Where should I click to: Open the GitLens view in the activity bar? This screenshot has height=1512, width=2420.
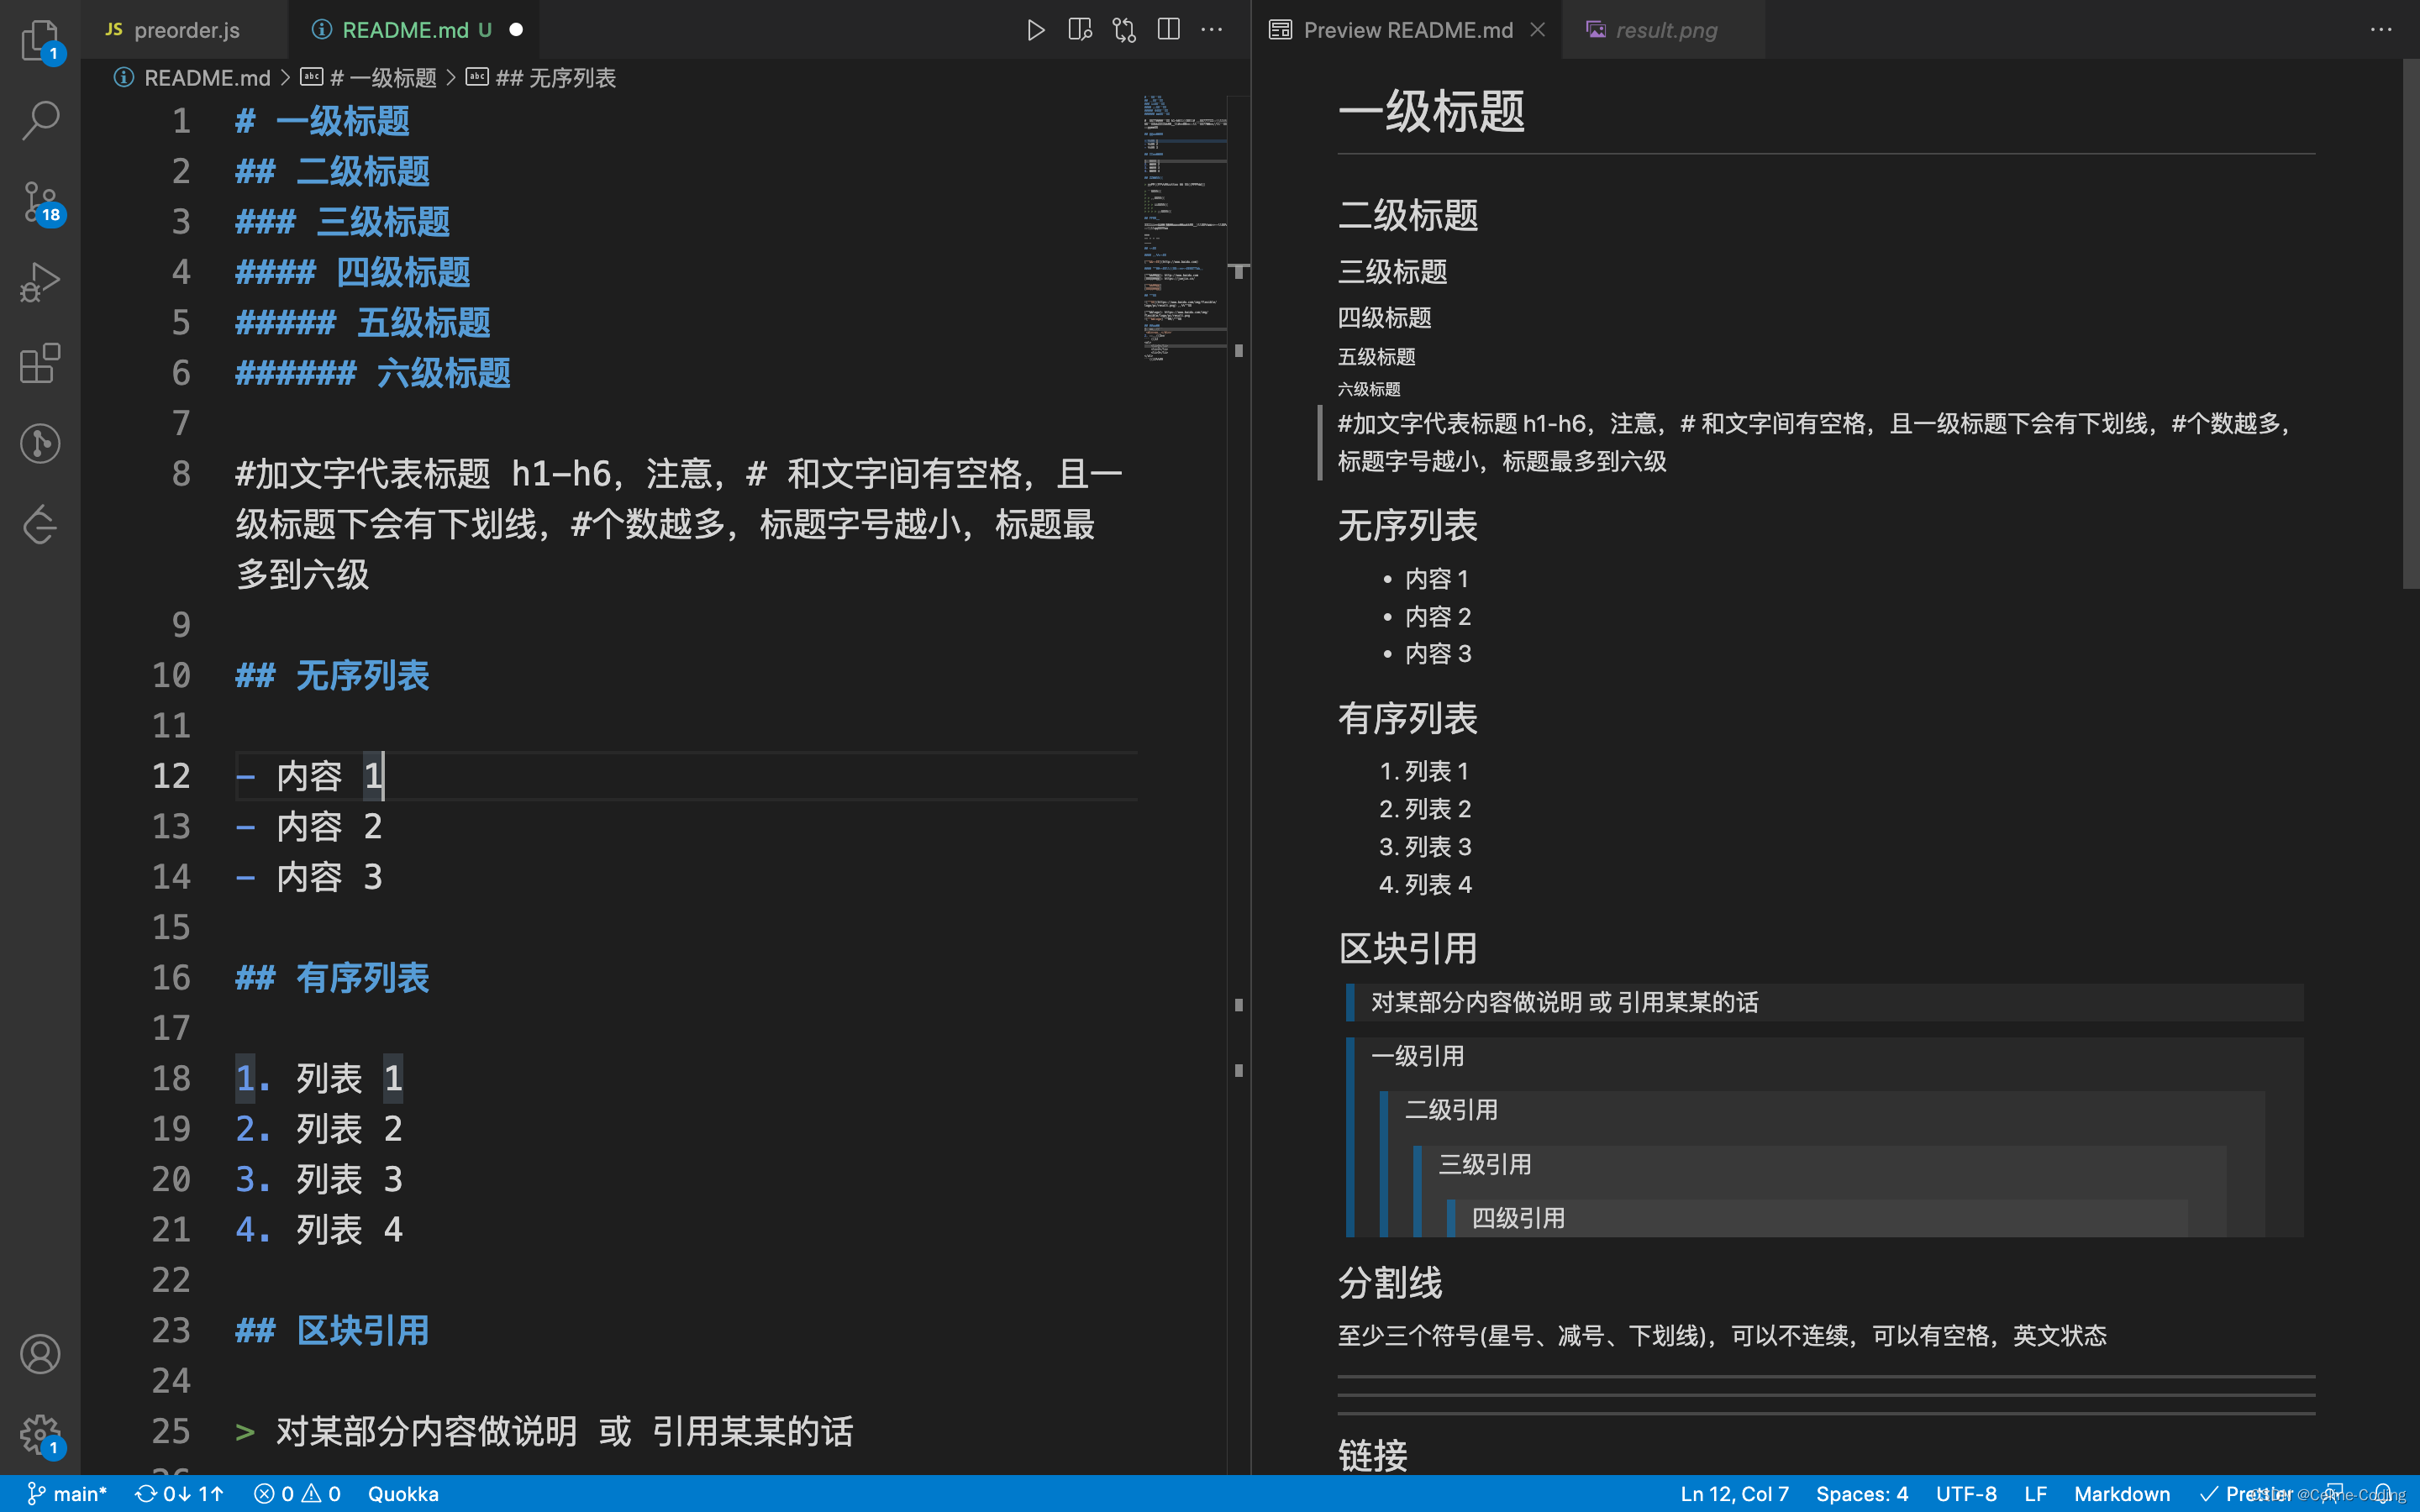point(40,443)
